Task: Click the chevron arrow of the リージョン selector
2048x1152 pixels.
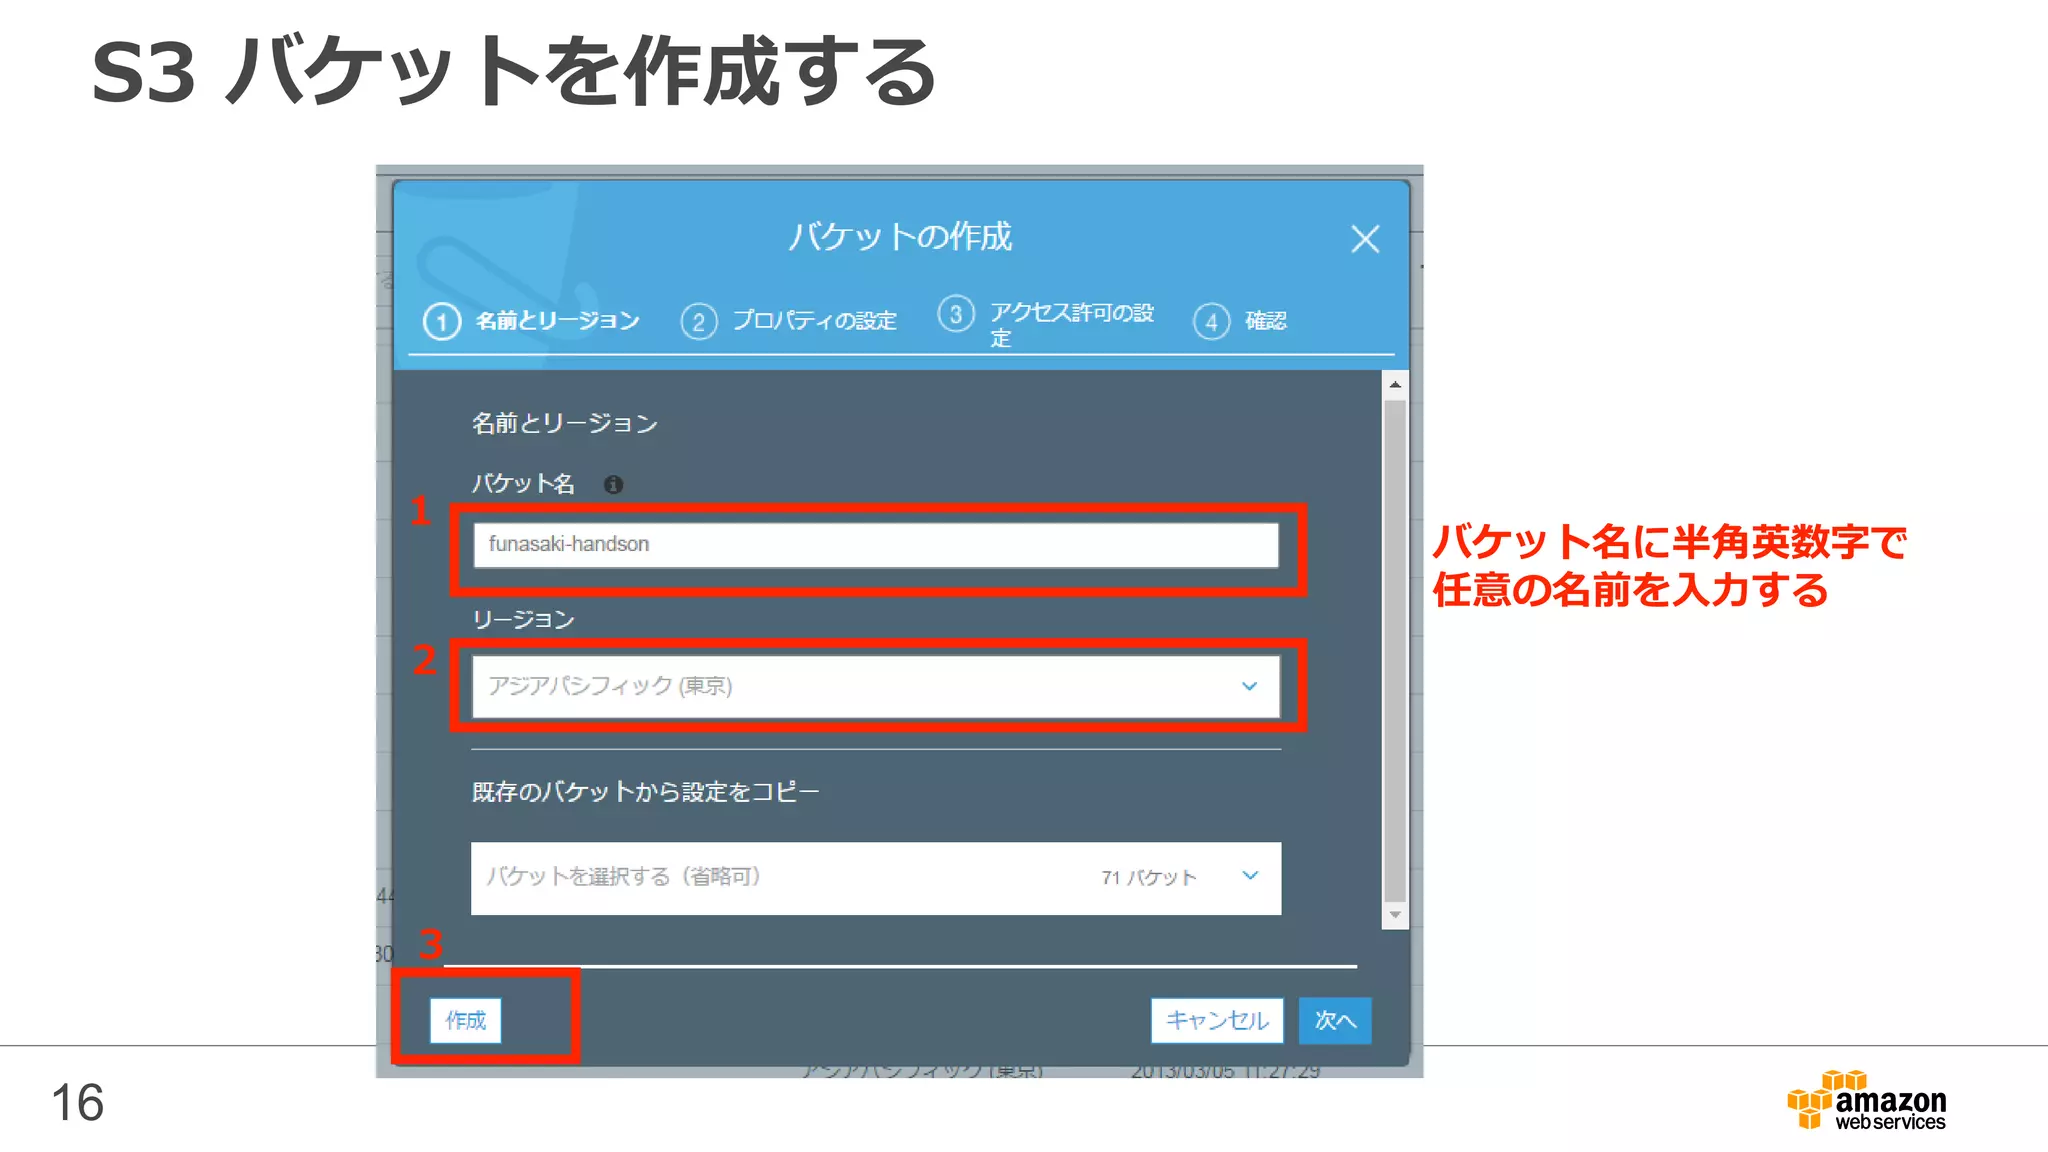Action: coord(1249,686)
